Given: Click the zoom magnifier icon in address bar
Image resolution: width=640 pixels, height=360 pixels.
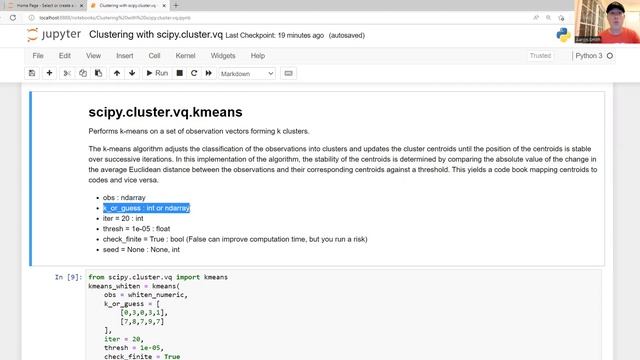Looking at the screenshot, I should pos(548,18).
